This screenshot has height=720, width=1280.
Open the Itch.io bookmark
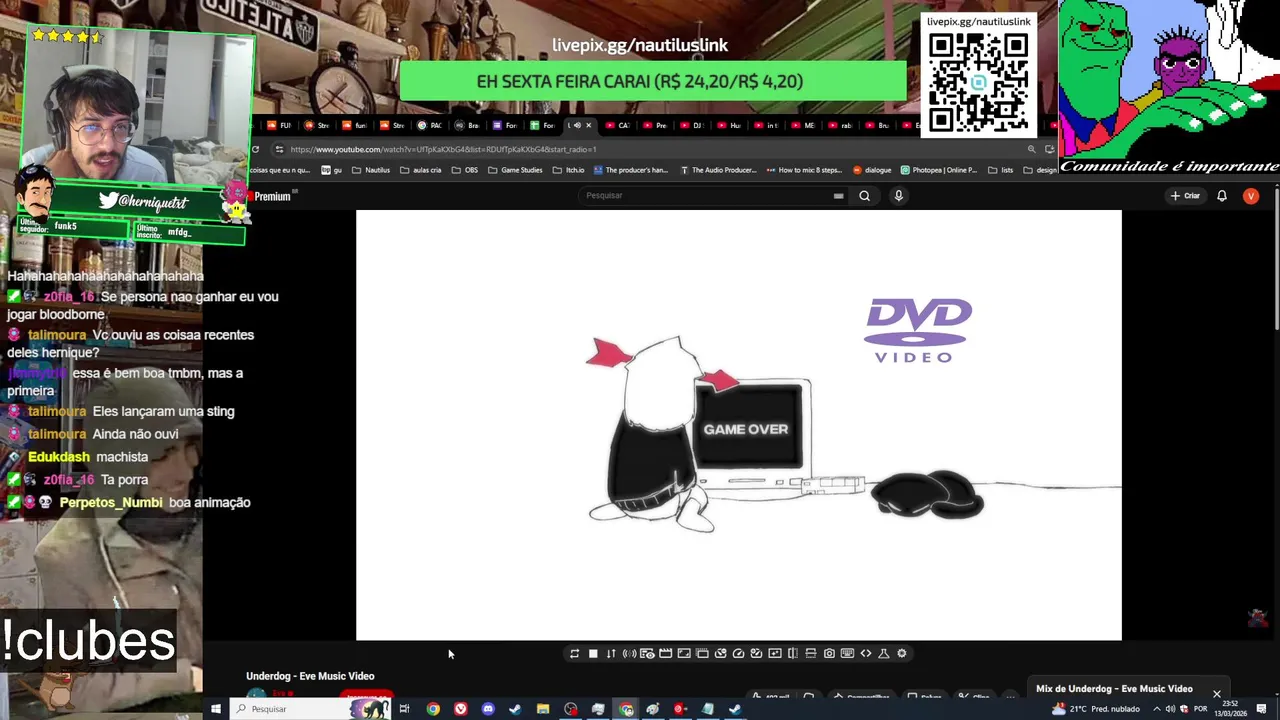tap(568, 170)
